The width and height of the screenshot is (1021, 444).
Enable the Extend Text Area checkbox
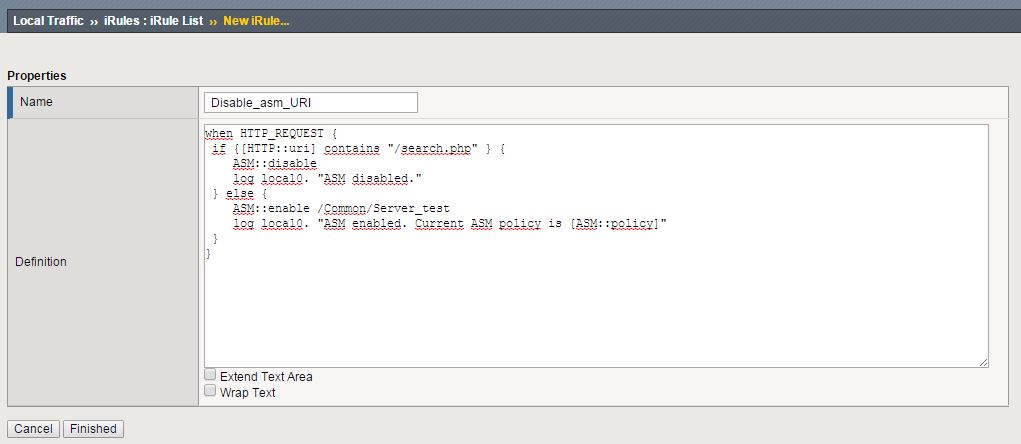(x=210, y=375)
